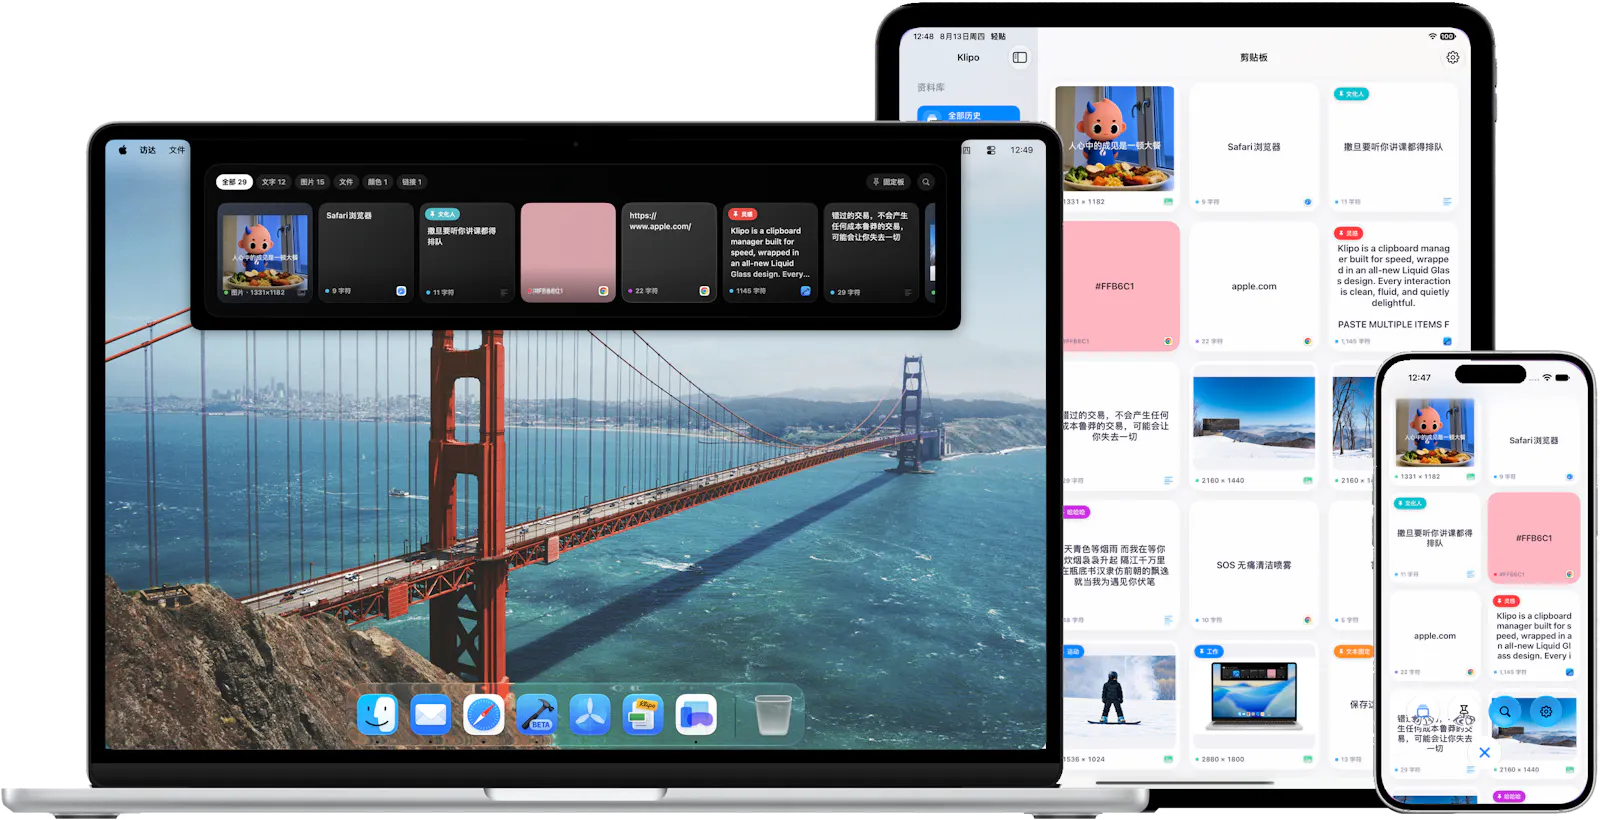This screenshot has height=820, width=1600.
Task: Select the 文件 filter tab in Klipo panel
Action: tap(346, 182)
